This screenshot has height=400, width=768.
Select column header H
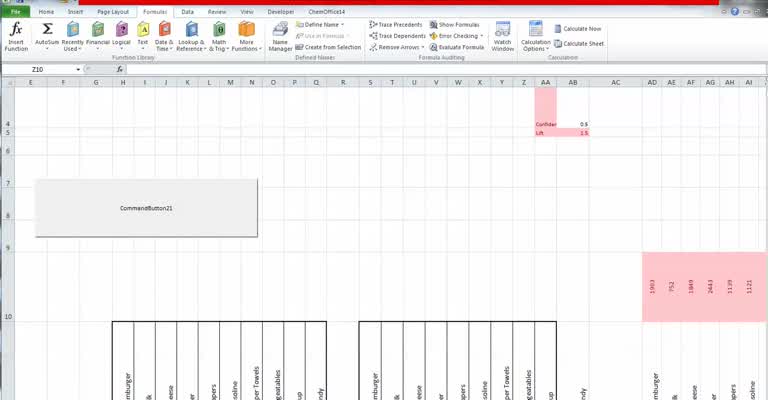tap(123, 83)
